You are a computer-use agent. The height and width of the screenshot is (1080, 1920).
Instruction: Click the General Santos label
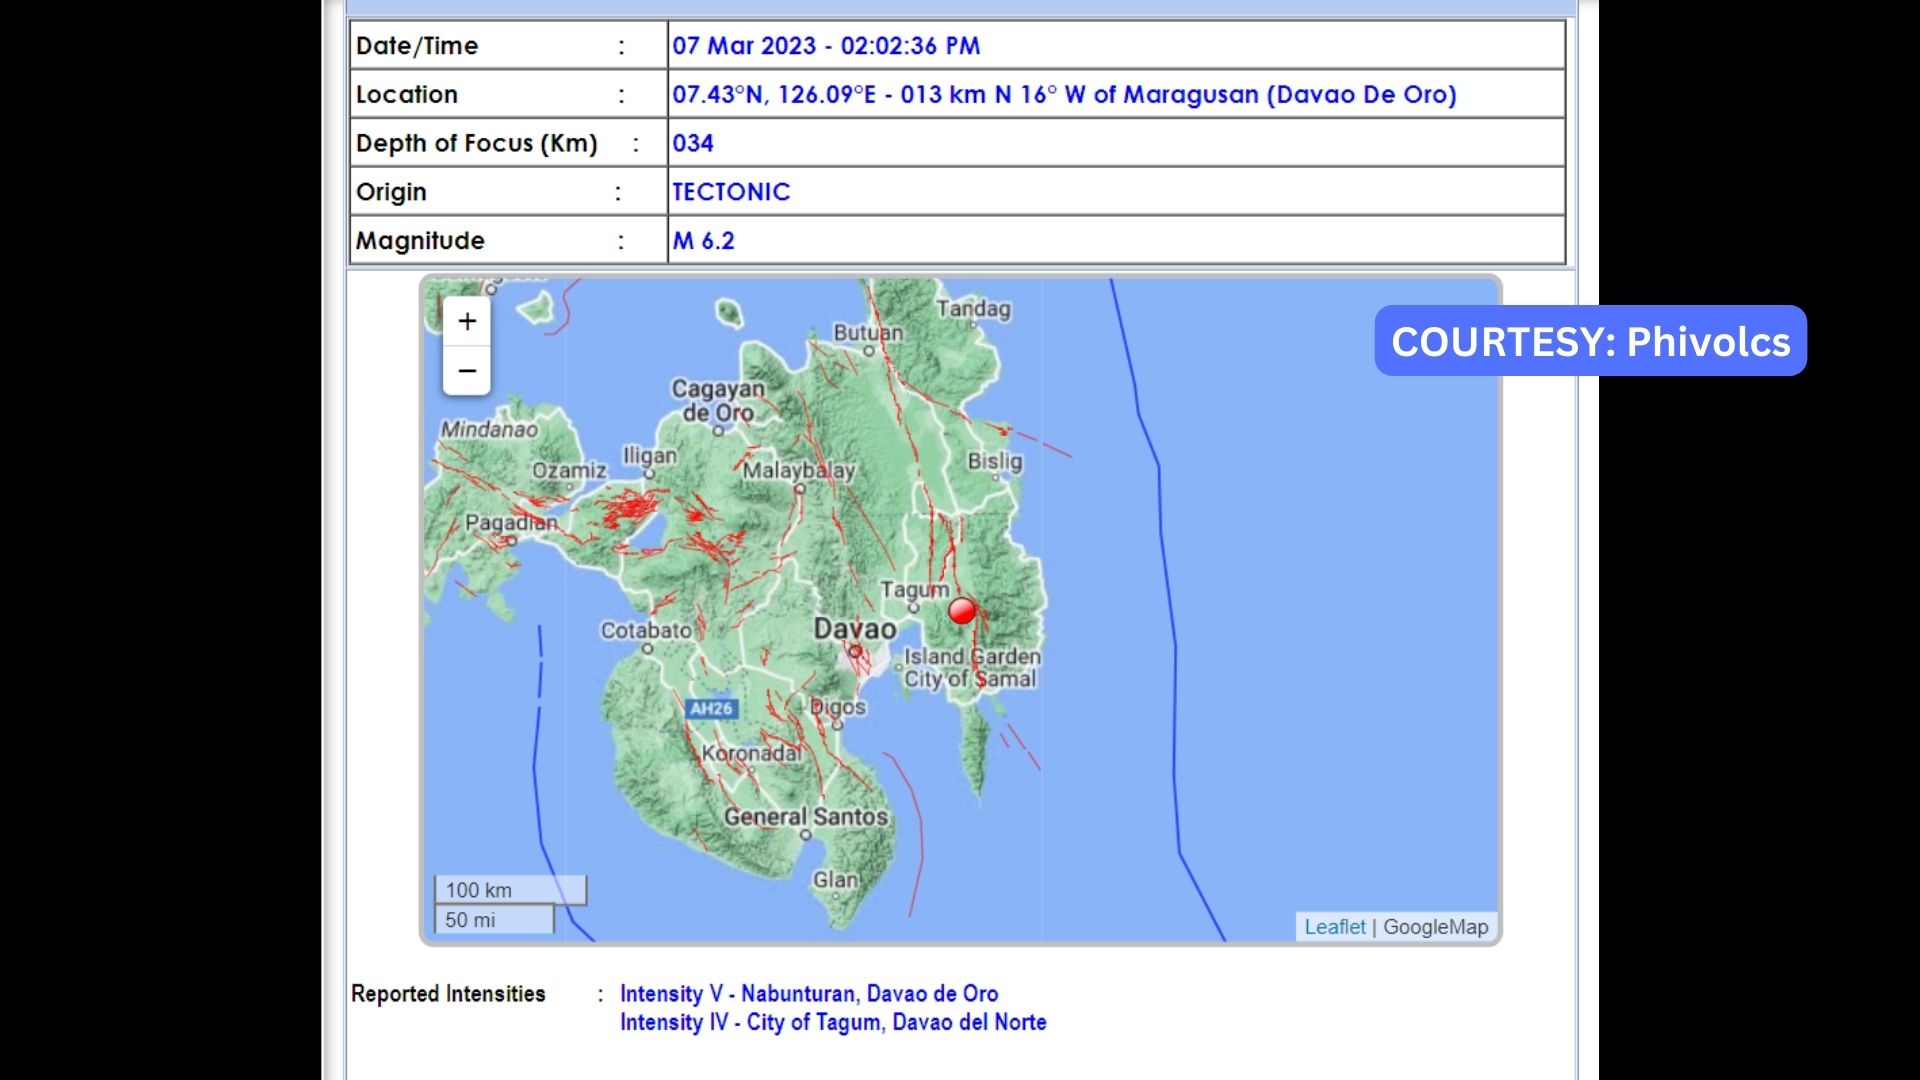[806, 816]
